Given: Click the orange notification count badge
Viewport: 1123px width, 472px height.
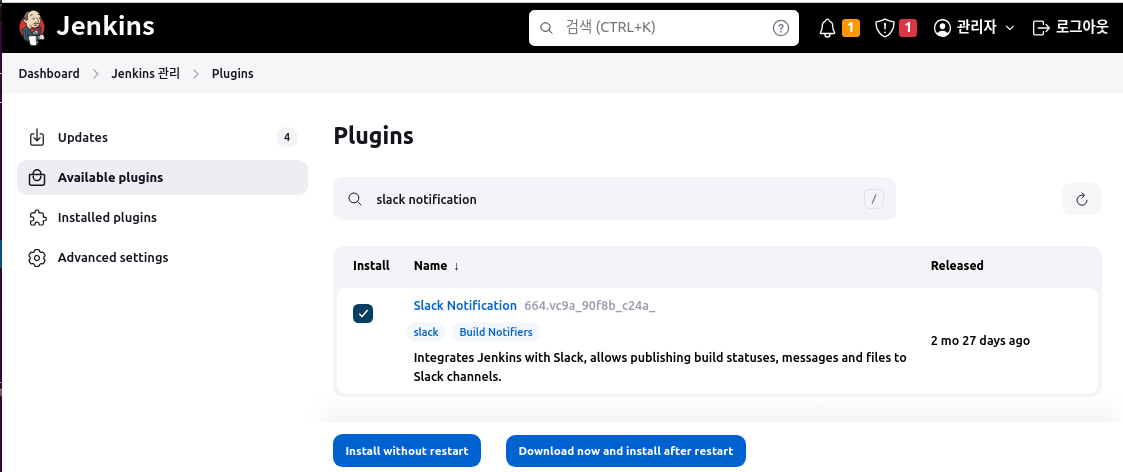Looking at the screenshot, I should (x=850, y=28).
